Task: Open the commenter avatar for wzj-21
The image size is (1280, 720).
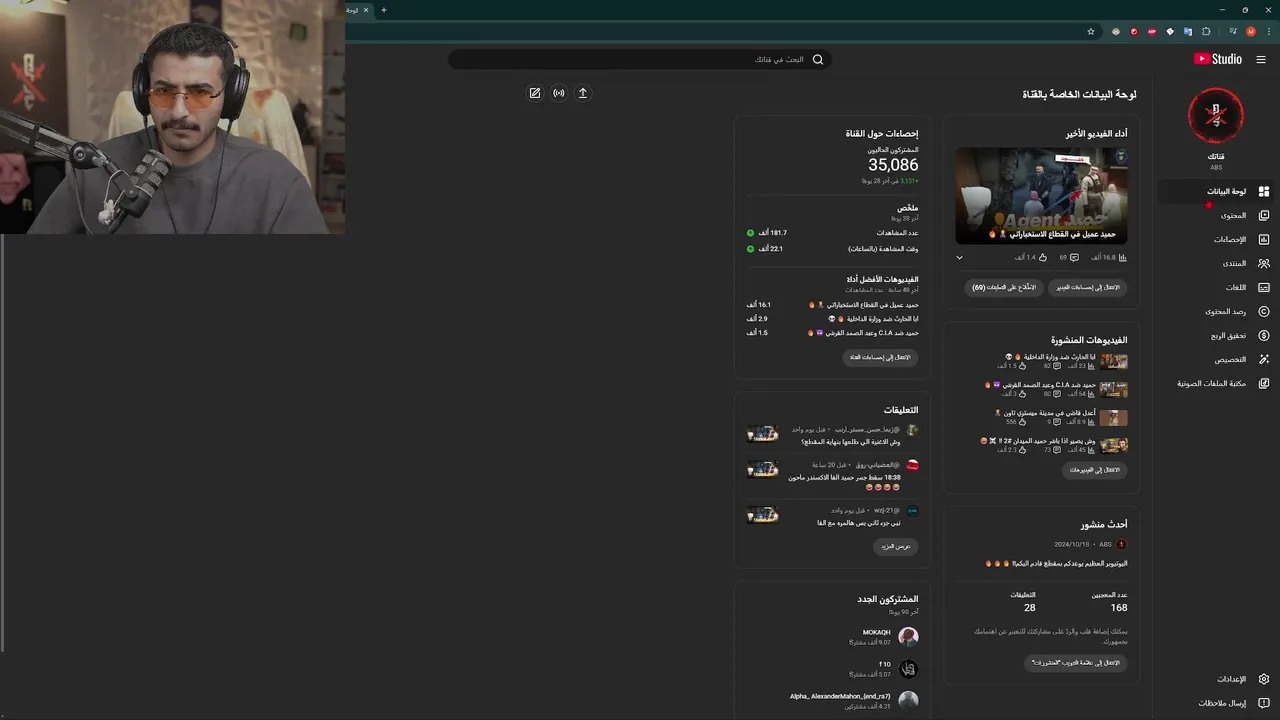Action: point(911,511)
